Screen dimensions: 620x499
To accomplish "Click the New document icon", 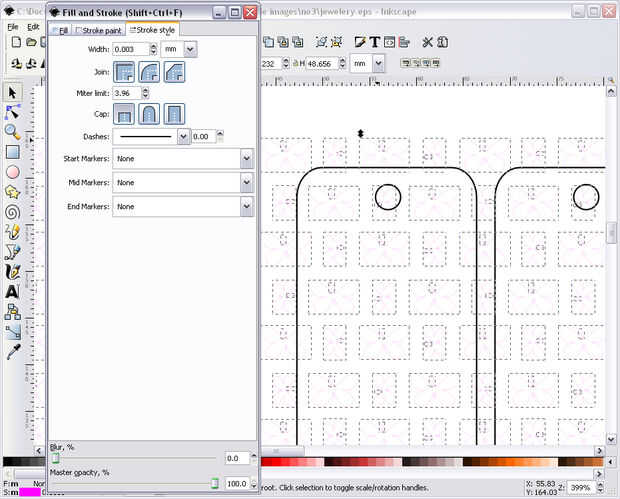I will [16, 42].
